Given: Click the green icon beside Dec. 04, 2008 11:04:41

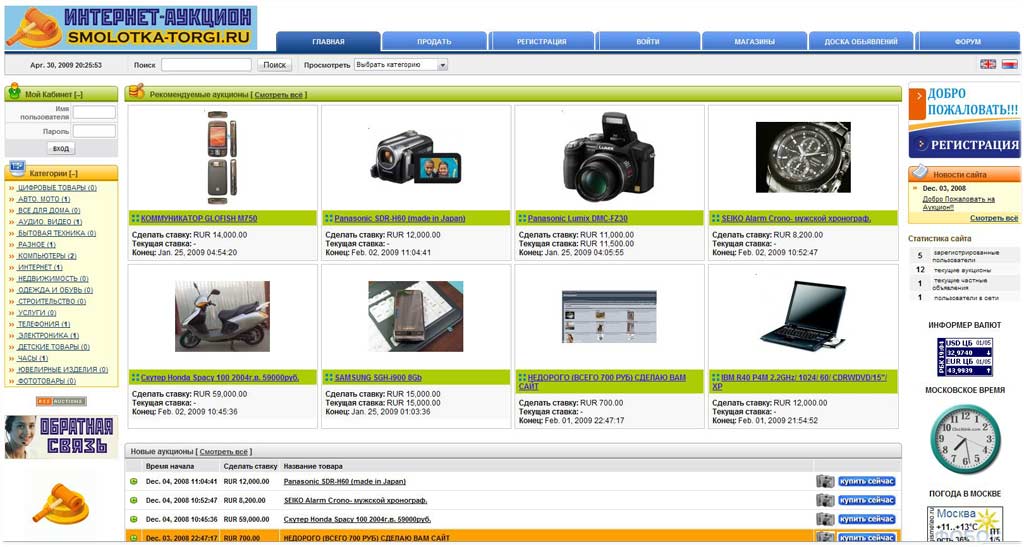Looking at the screenshot, I should (x=134, y=481).
